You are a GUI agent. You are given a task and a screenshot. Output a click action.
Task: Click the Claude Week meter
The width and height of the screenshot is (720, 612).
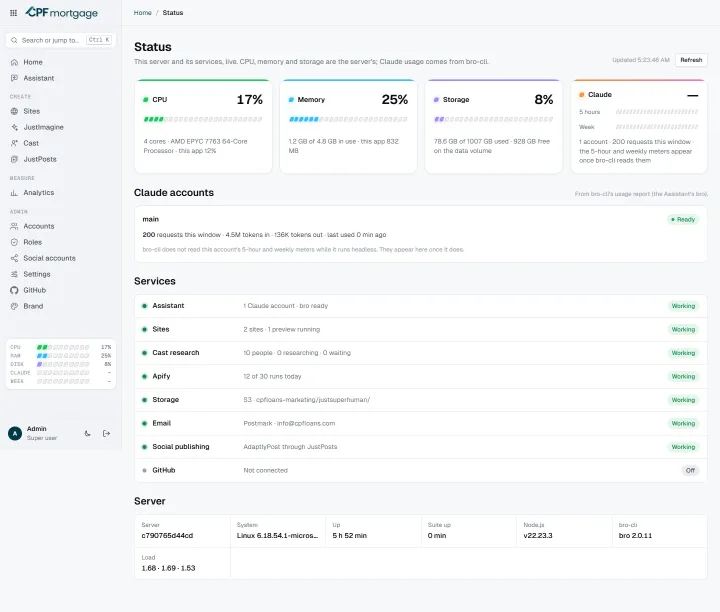pyautogui.click(x=657, y=127)
